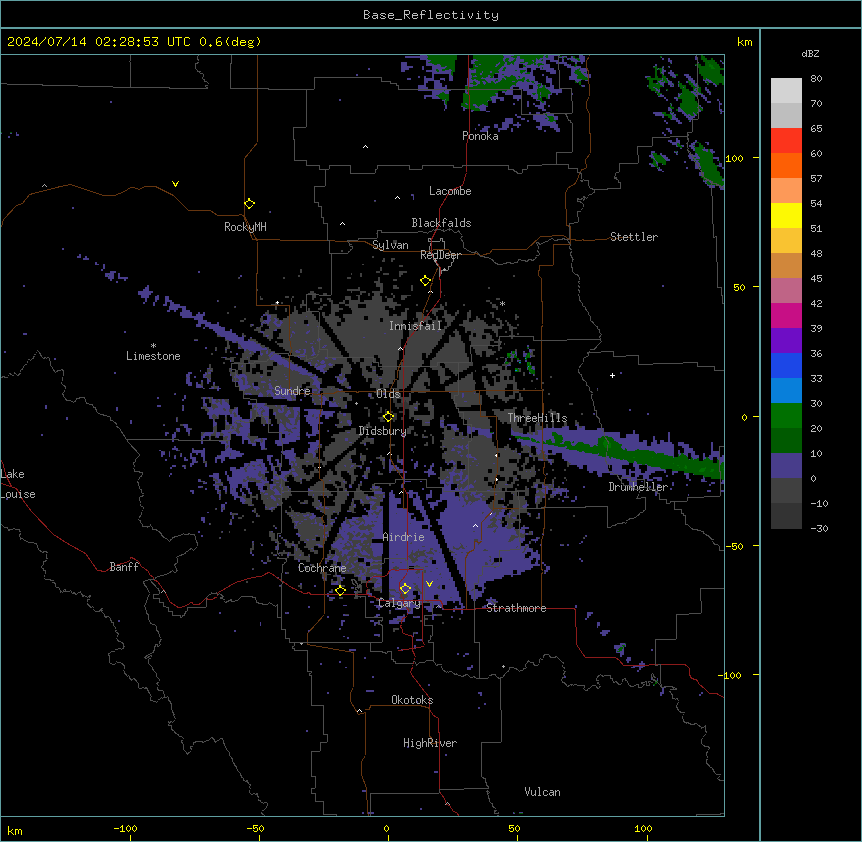
Task: Pick the bright yellow band in the dBZ legend
Action: pos(786,215)
